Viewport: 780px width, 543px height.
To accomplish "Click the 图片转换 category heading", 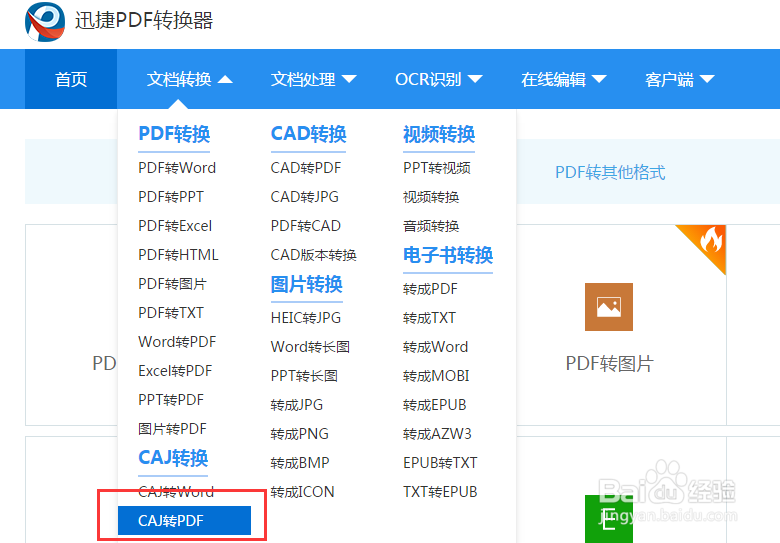I will tap(306, 284).
